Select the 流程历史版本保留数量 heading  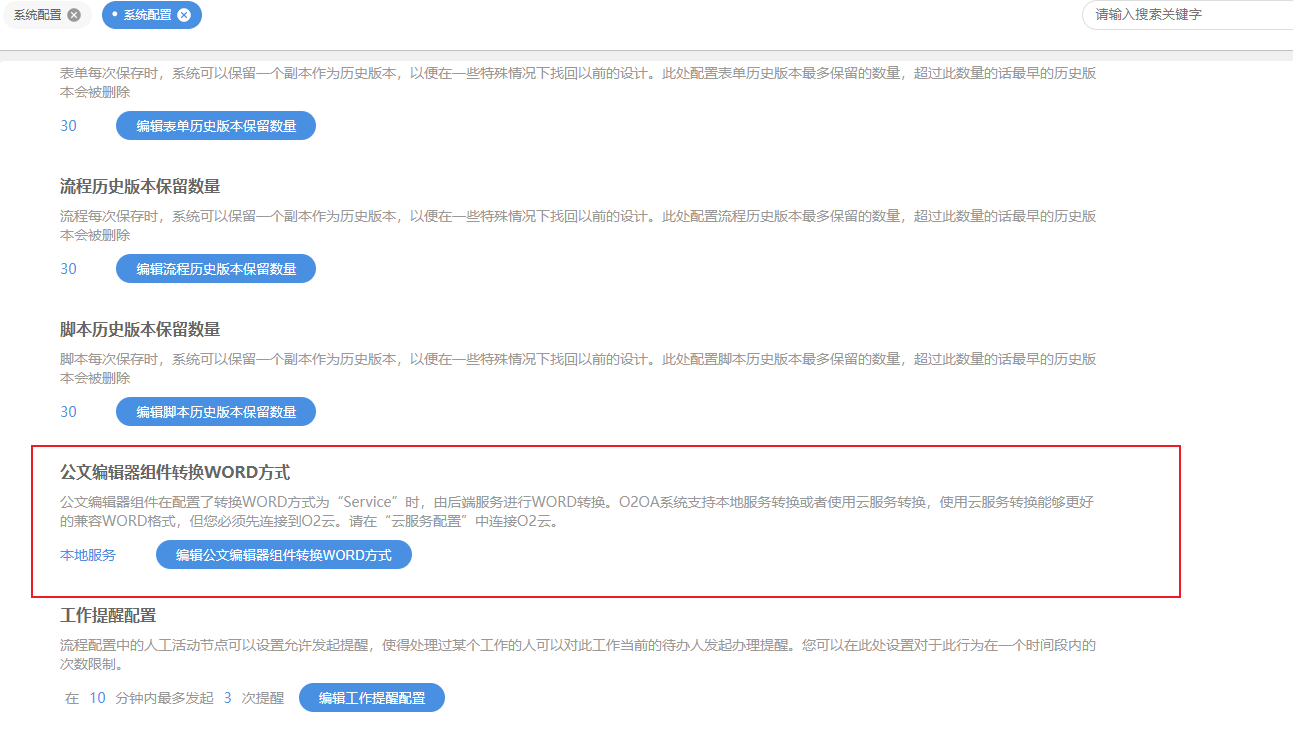tap(140, 186)
